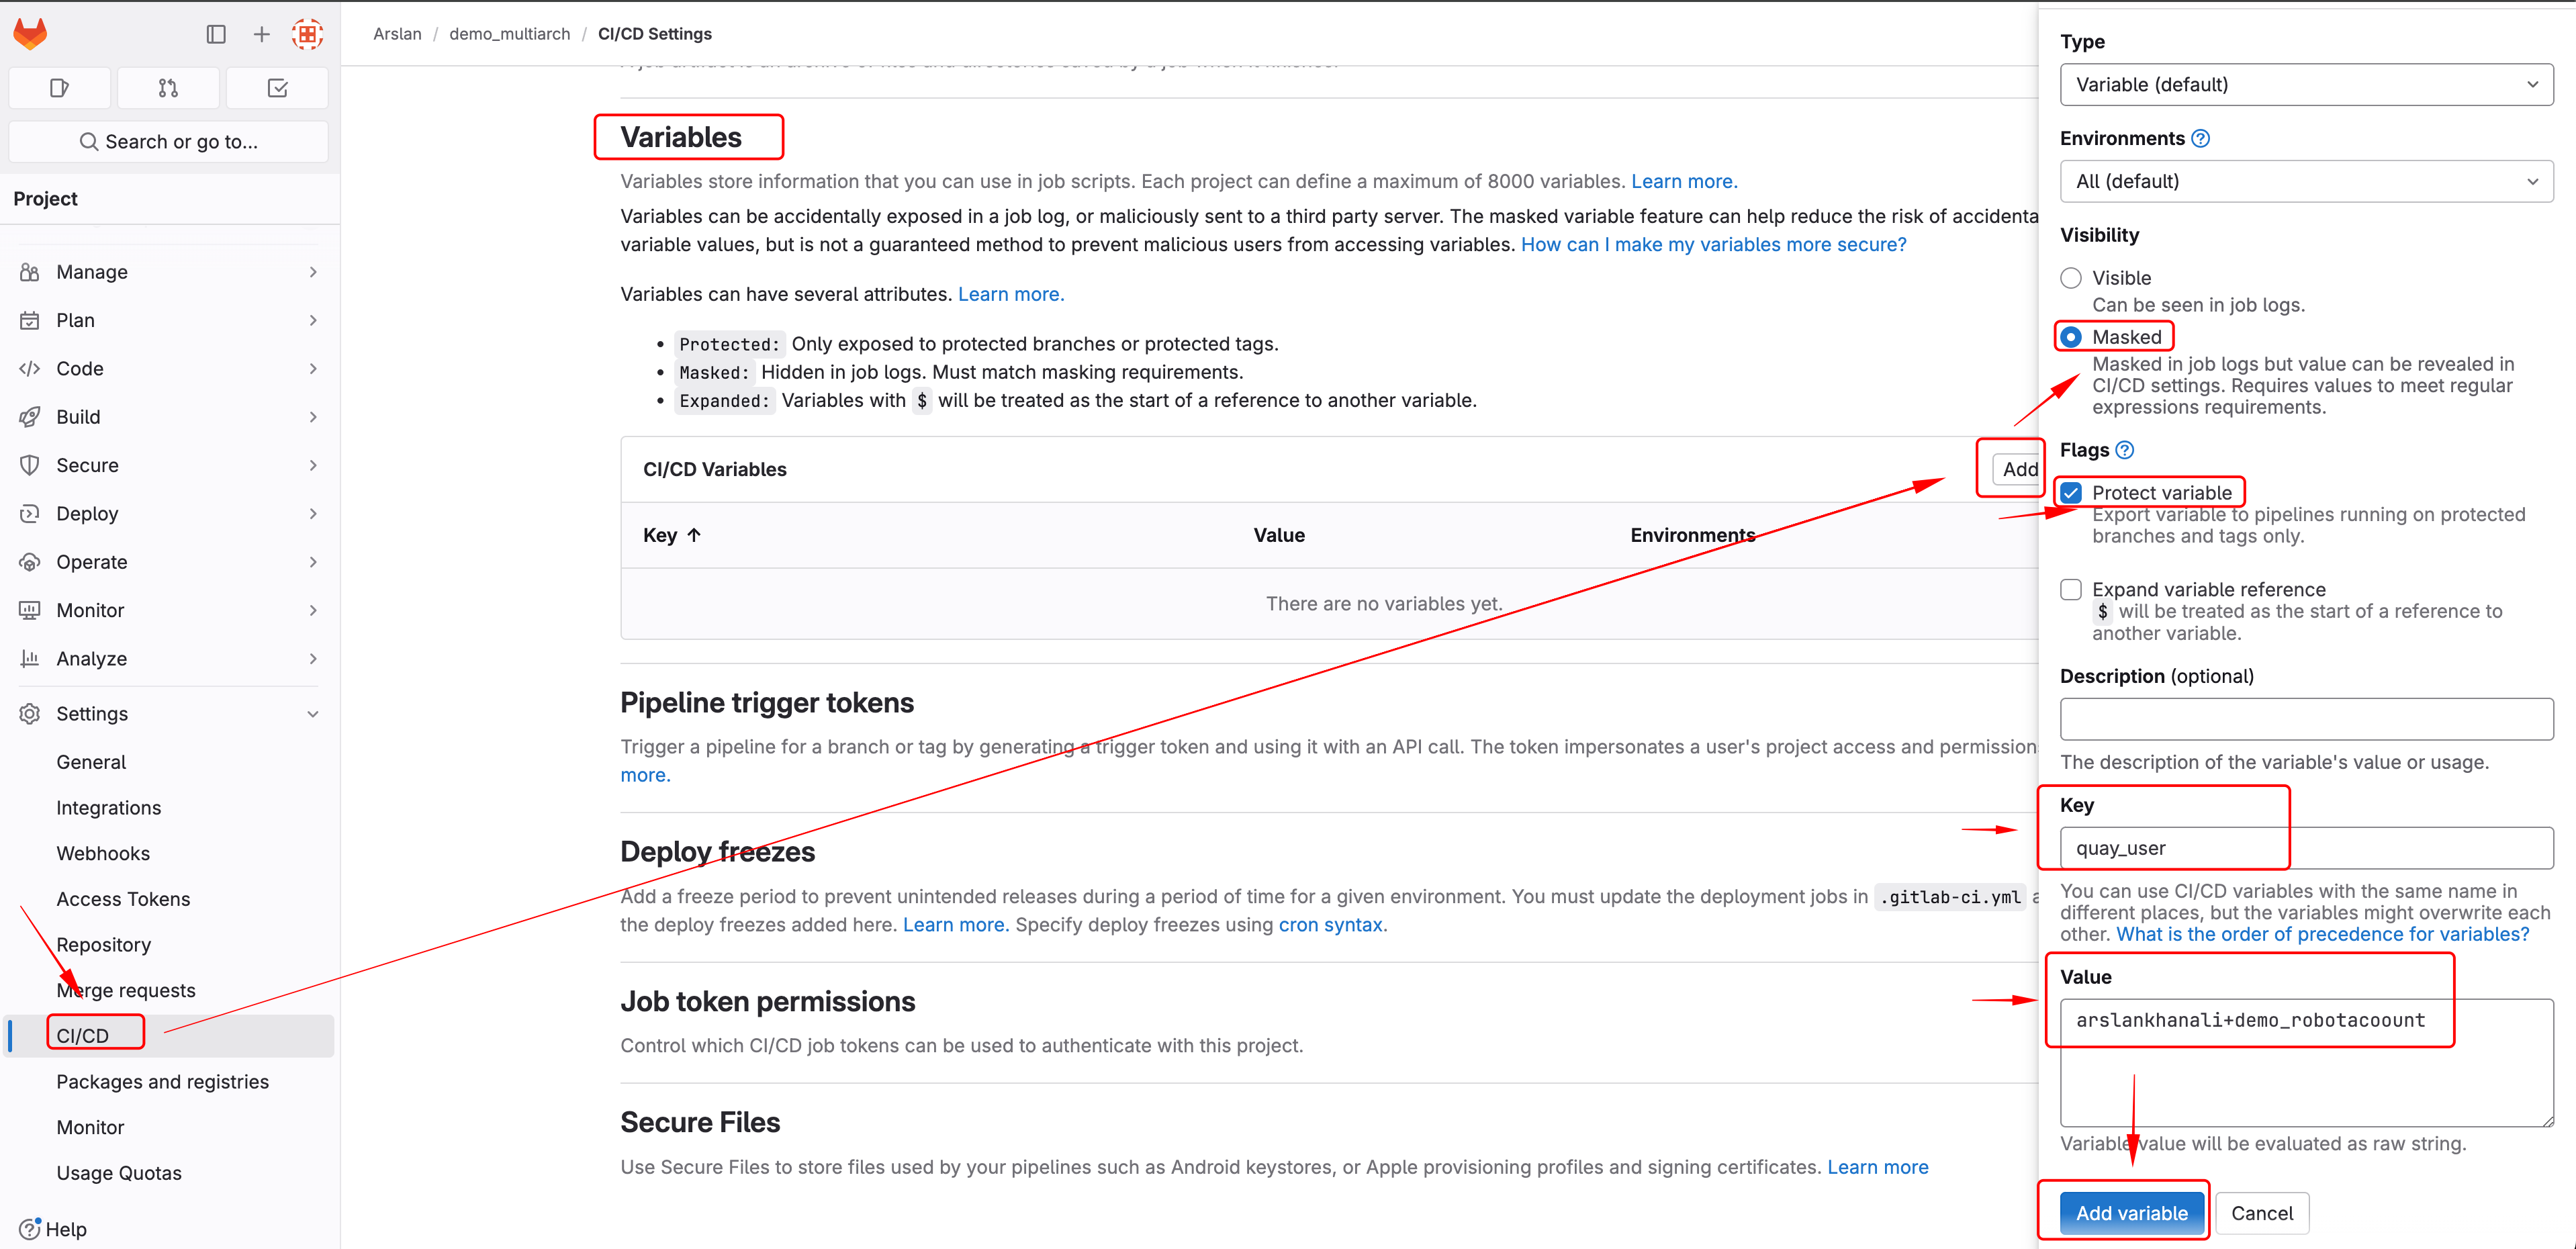Image resolution: width=2576 pixels, height=1249 pixels.
Task: Click the Settings gear icon
Action: click(x=30, y=713)
